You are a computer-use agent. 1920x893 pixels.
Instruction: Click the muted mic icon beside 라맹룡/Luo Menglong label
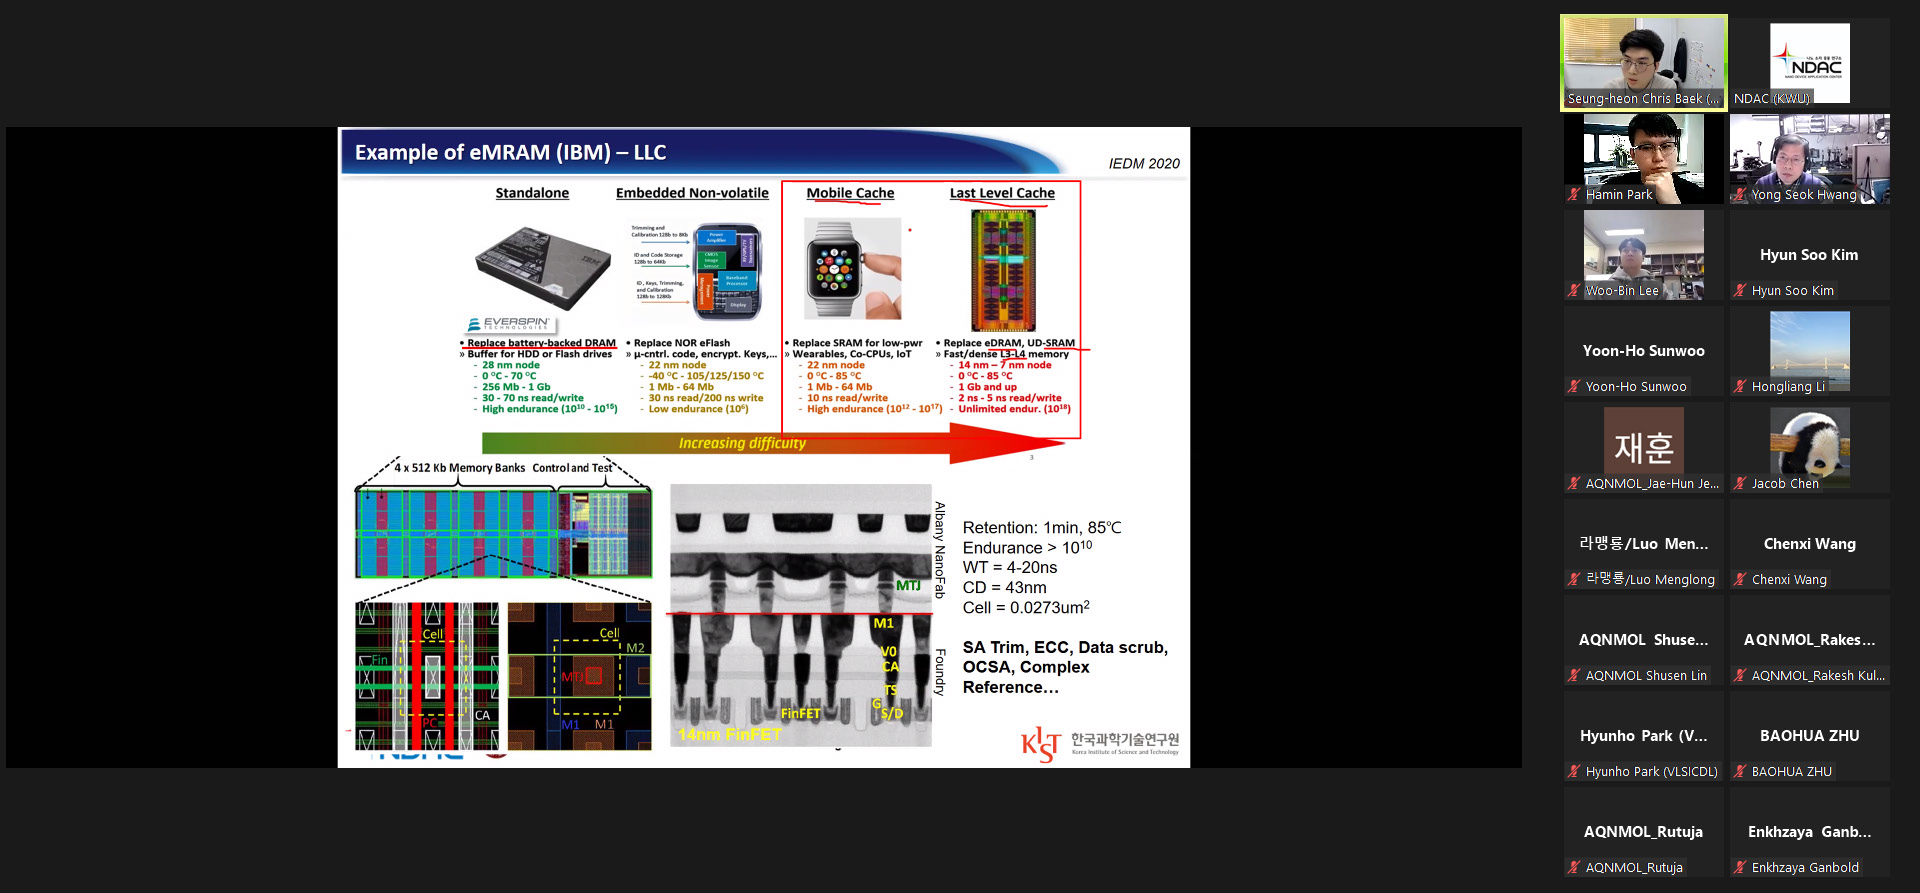click(x=1575, y=580)
